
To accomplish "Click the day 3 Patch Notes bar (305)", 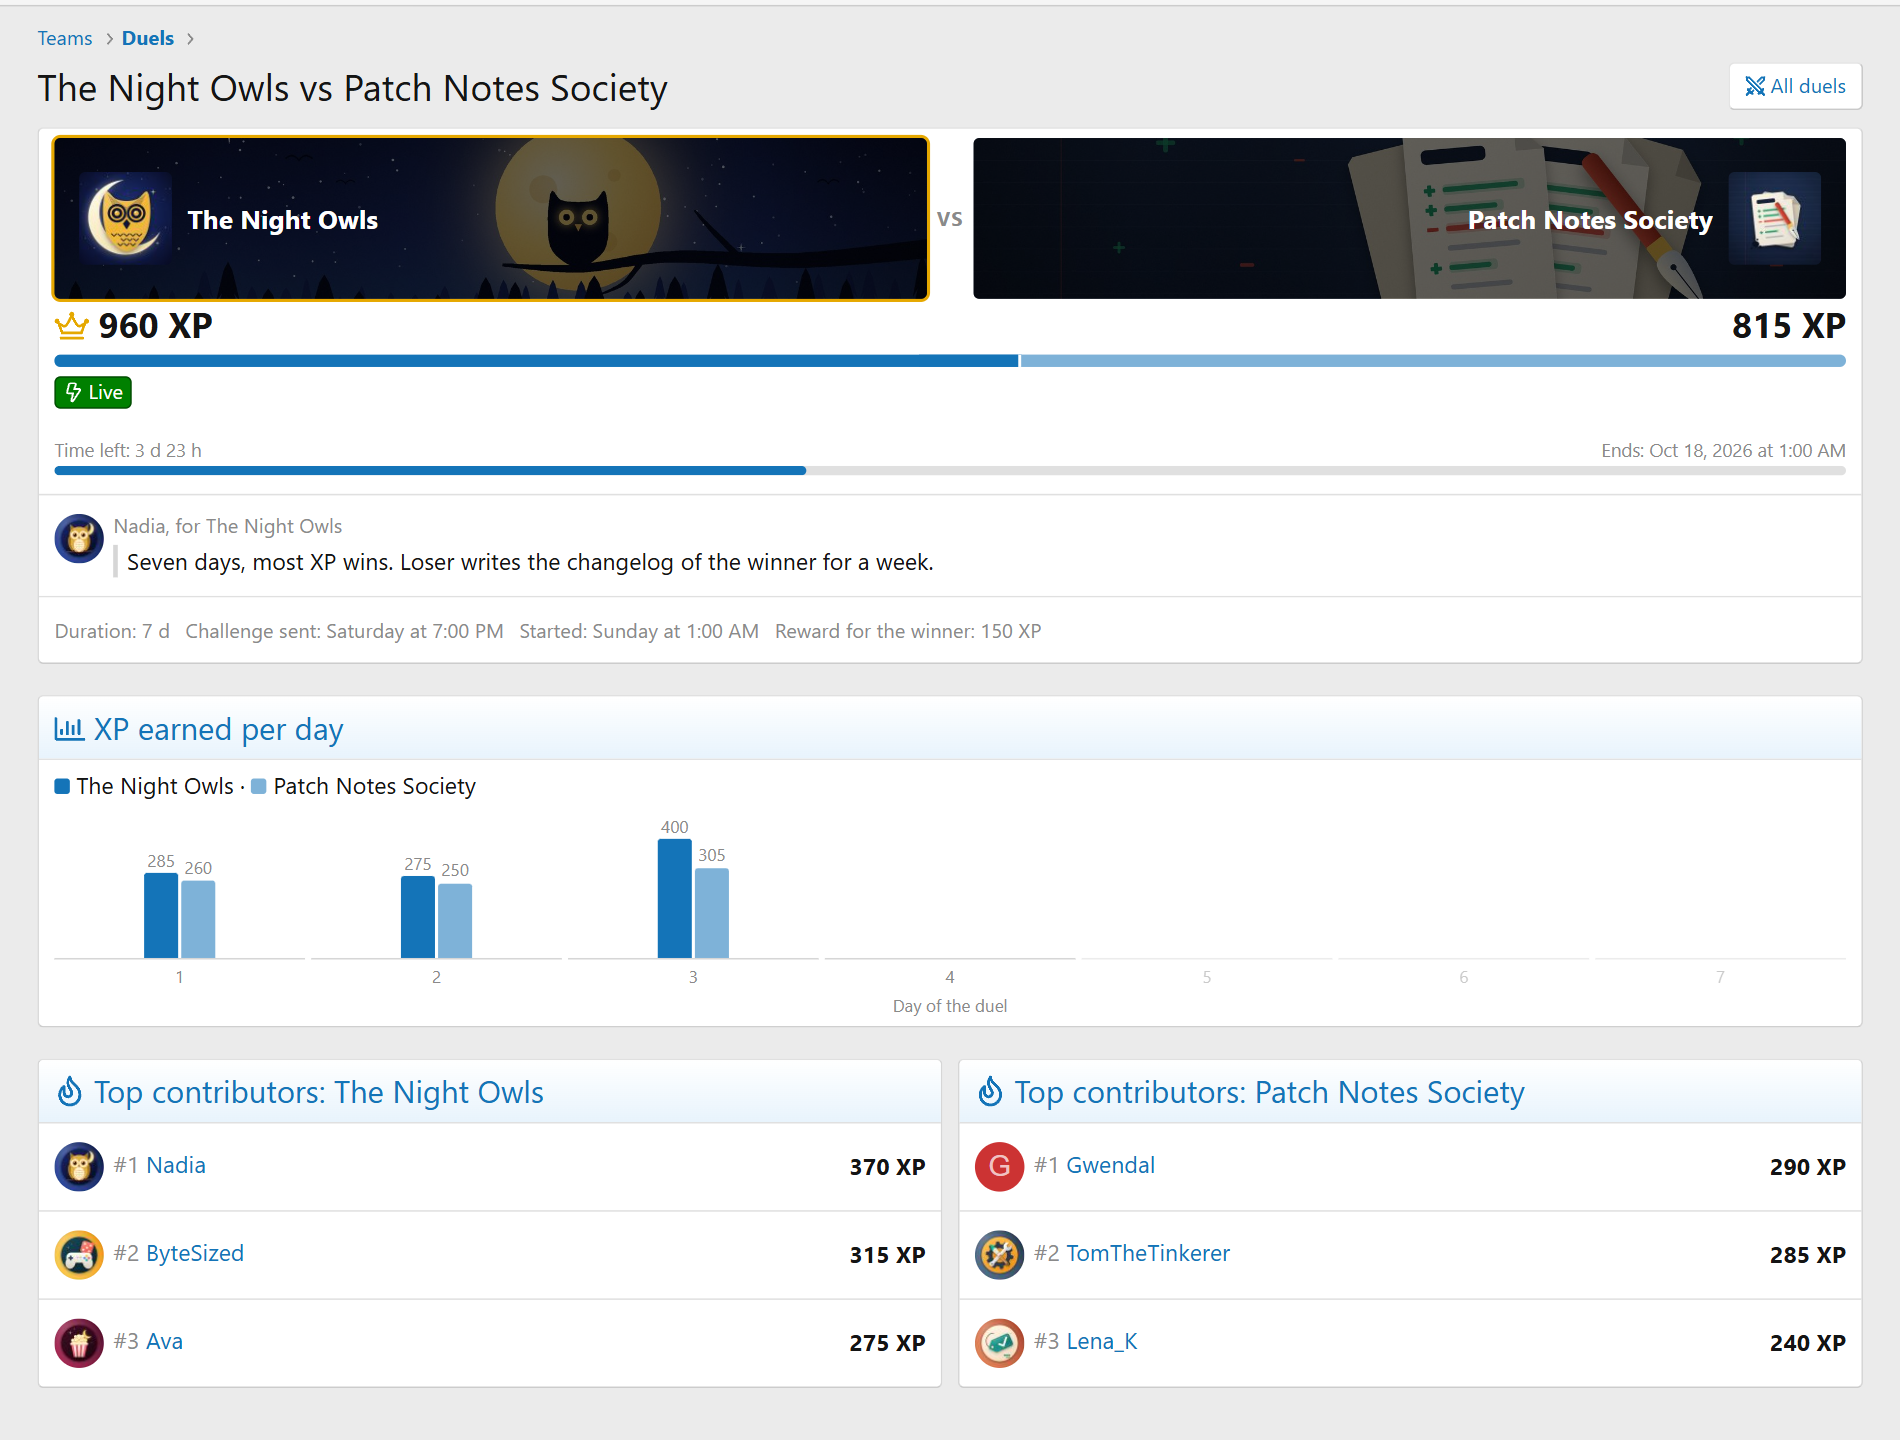I will pos(712,913).
